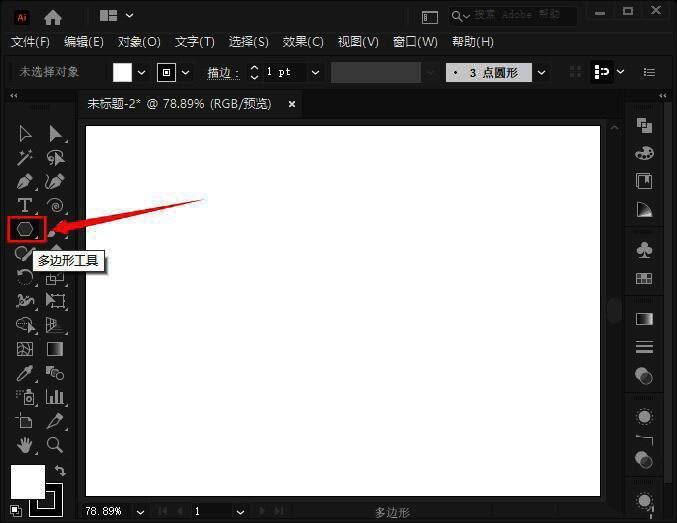Viewport: 677px width, 523px height.
Task: Expand the align options dropdown arrow
Action: tap(620, 72)
